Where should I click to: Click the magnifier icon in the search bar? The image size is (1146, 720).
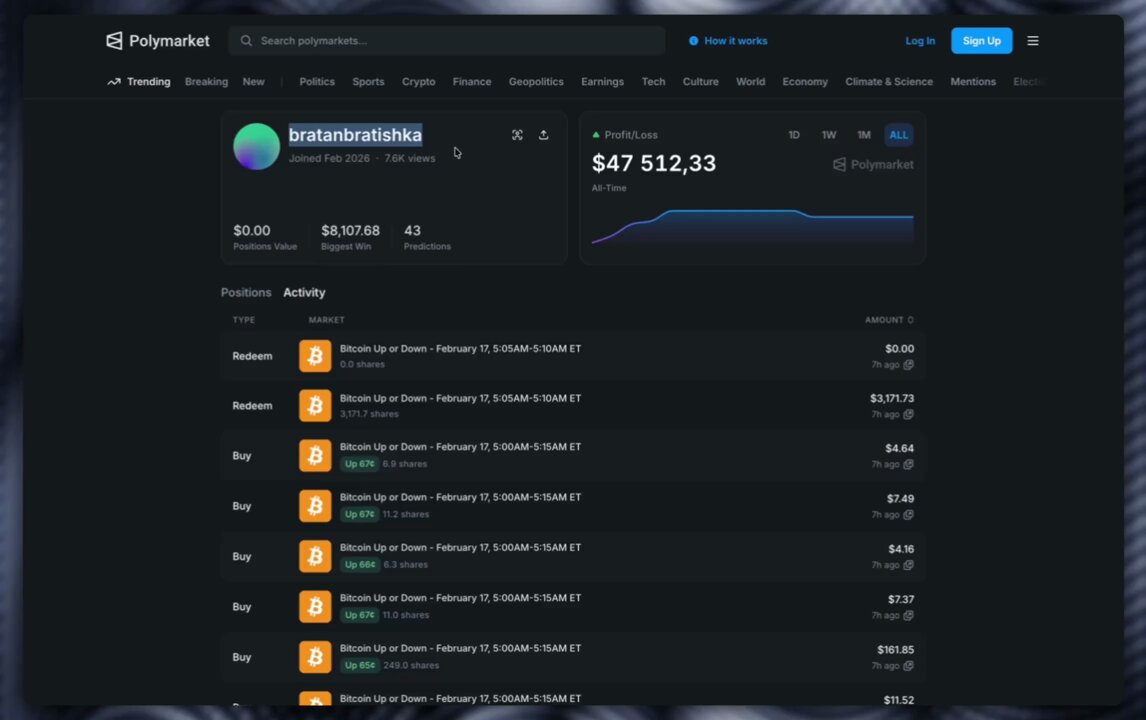tap(246, 40)
